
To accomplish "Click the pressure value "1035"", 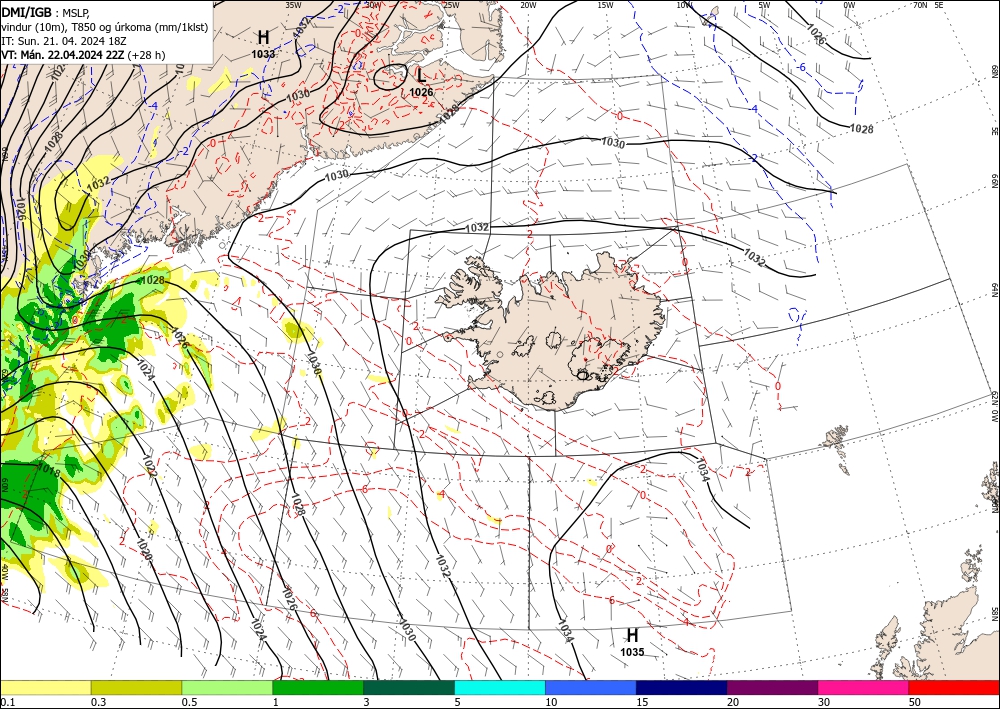I will coord(632,652).
